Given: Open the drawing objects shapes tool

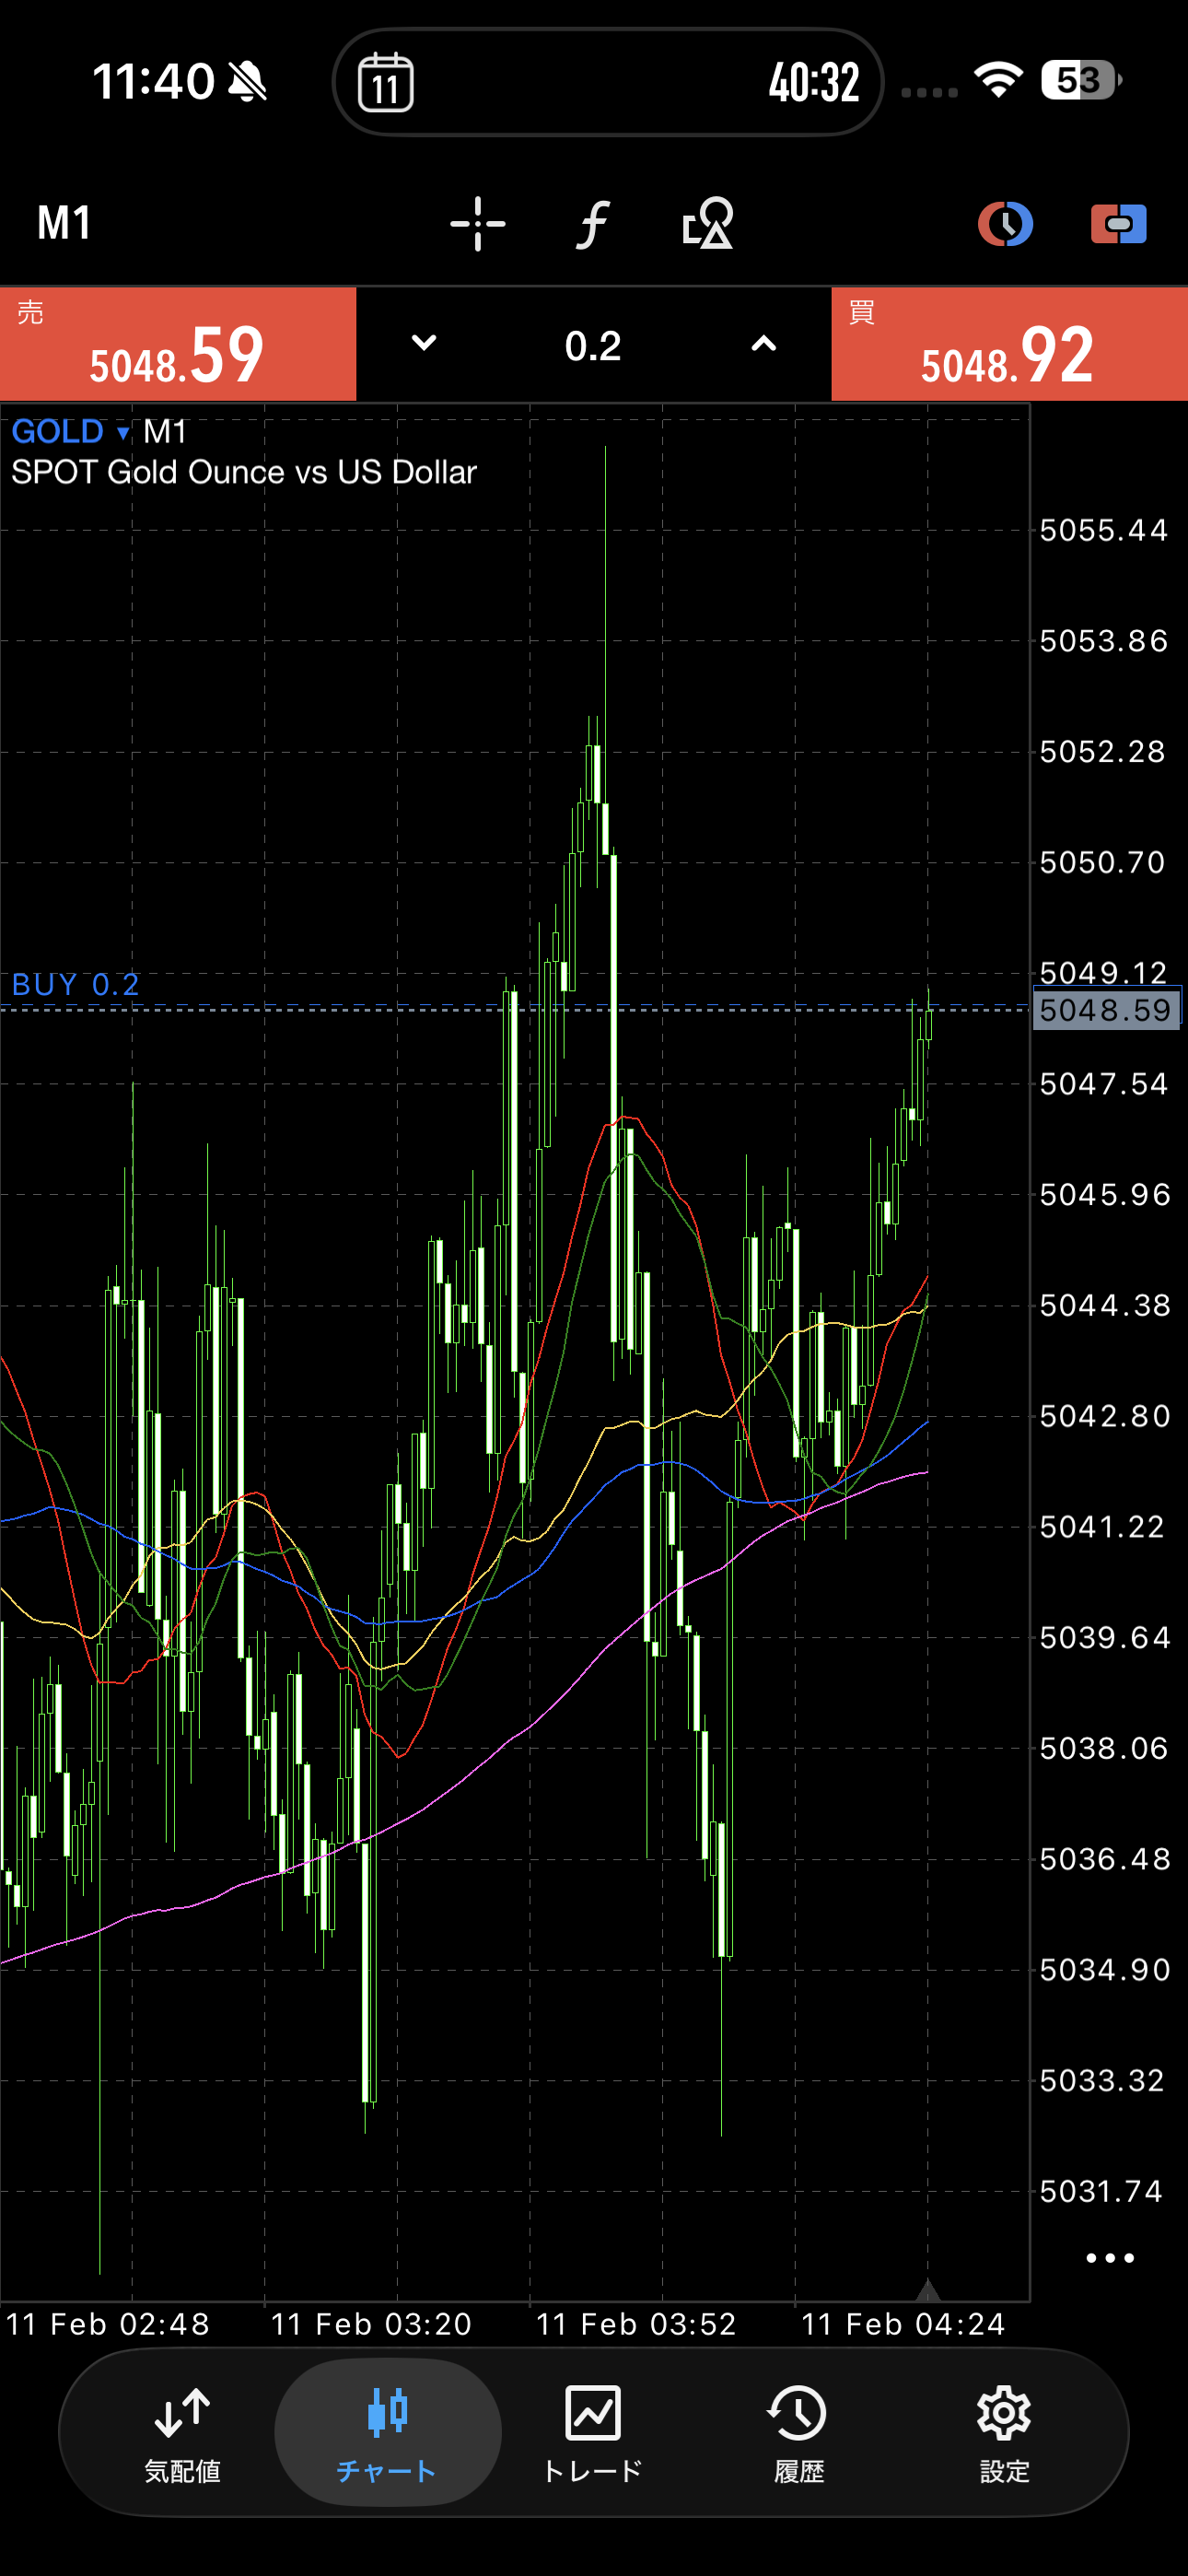Looking at the screenshot, I should [x=708, y=223].
